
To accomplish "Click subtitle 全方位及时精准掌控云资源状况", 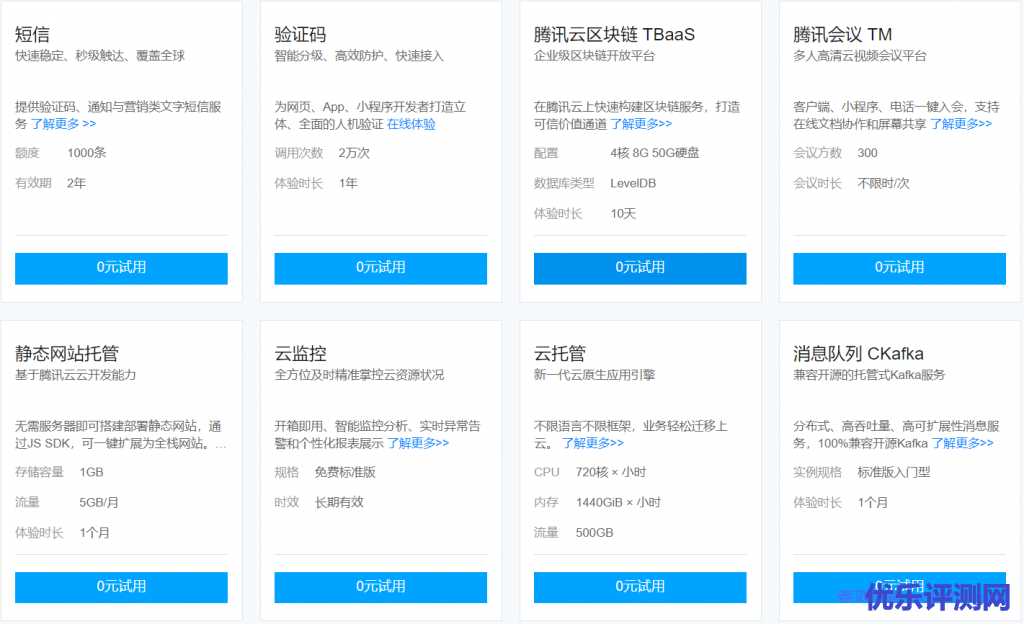I will coord(359,375).
